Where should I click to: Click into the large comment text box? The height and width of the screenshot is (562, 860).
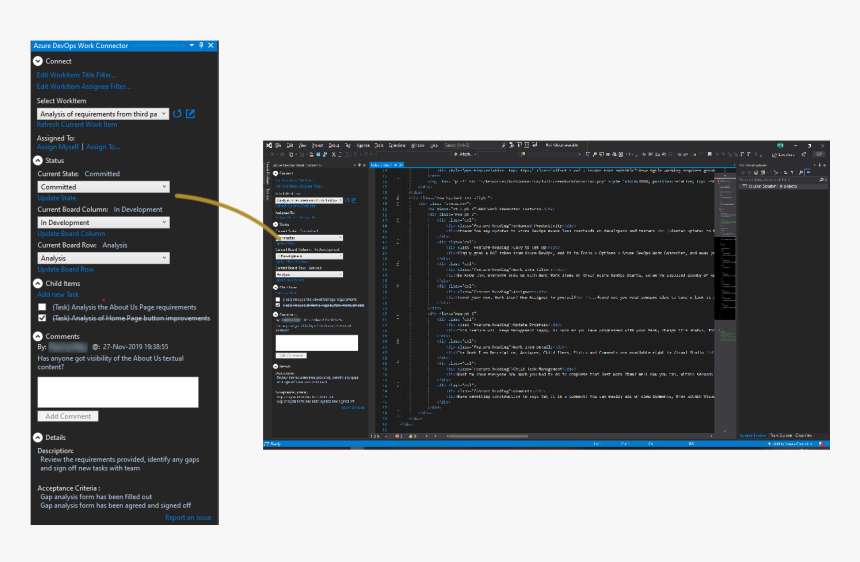[118, 392]
